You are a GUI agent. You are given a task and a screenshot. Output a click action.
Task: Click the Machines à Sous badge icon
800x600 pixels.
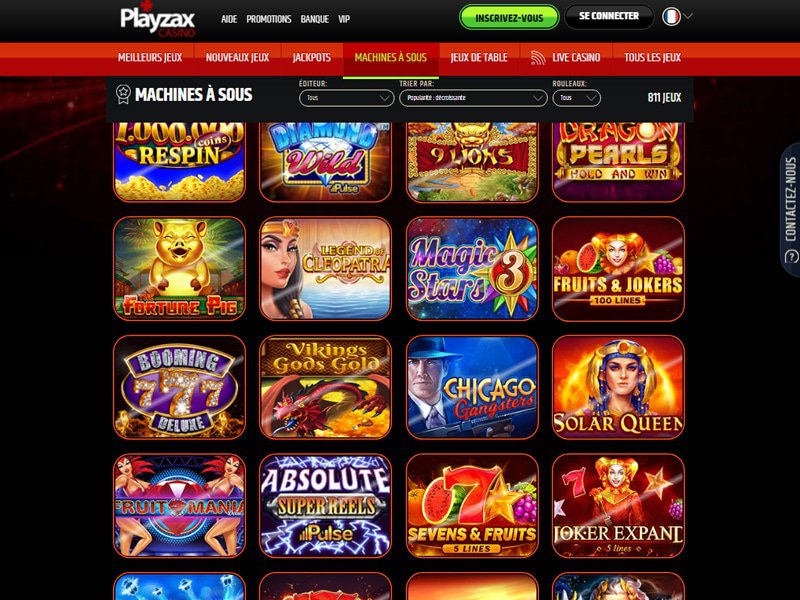(x=123, y=94)
